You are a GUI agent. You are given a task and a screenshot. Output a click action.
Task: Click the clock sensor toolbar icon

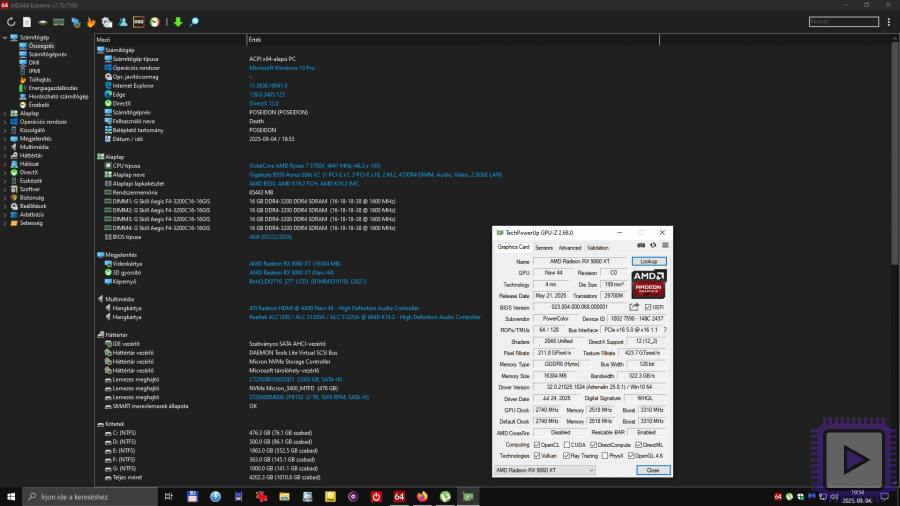pyautogui.click(x=154, y=22)
